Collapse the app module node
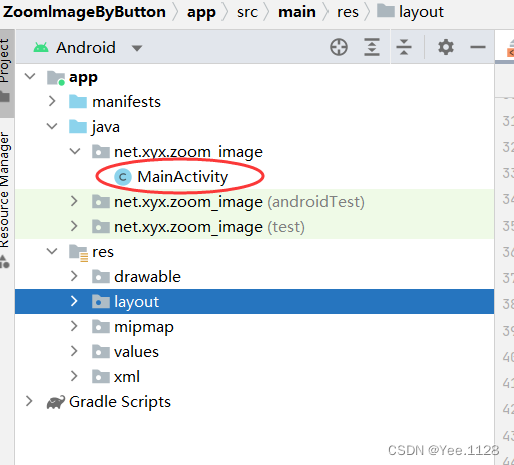The image size is (514, 465). click(x=30, y=77)
